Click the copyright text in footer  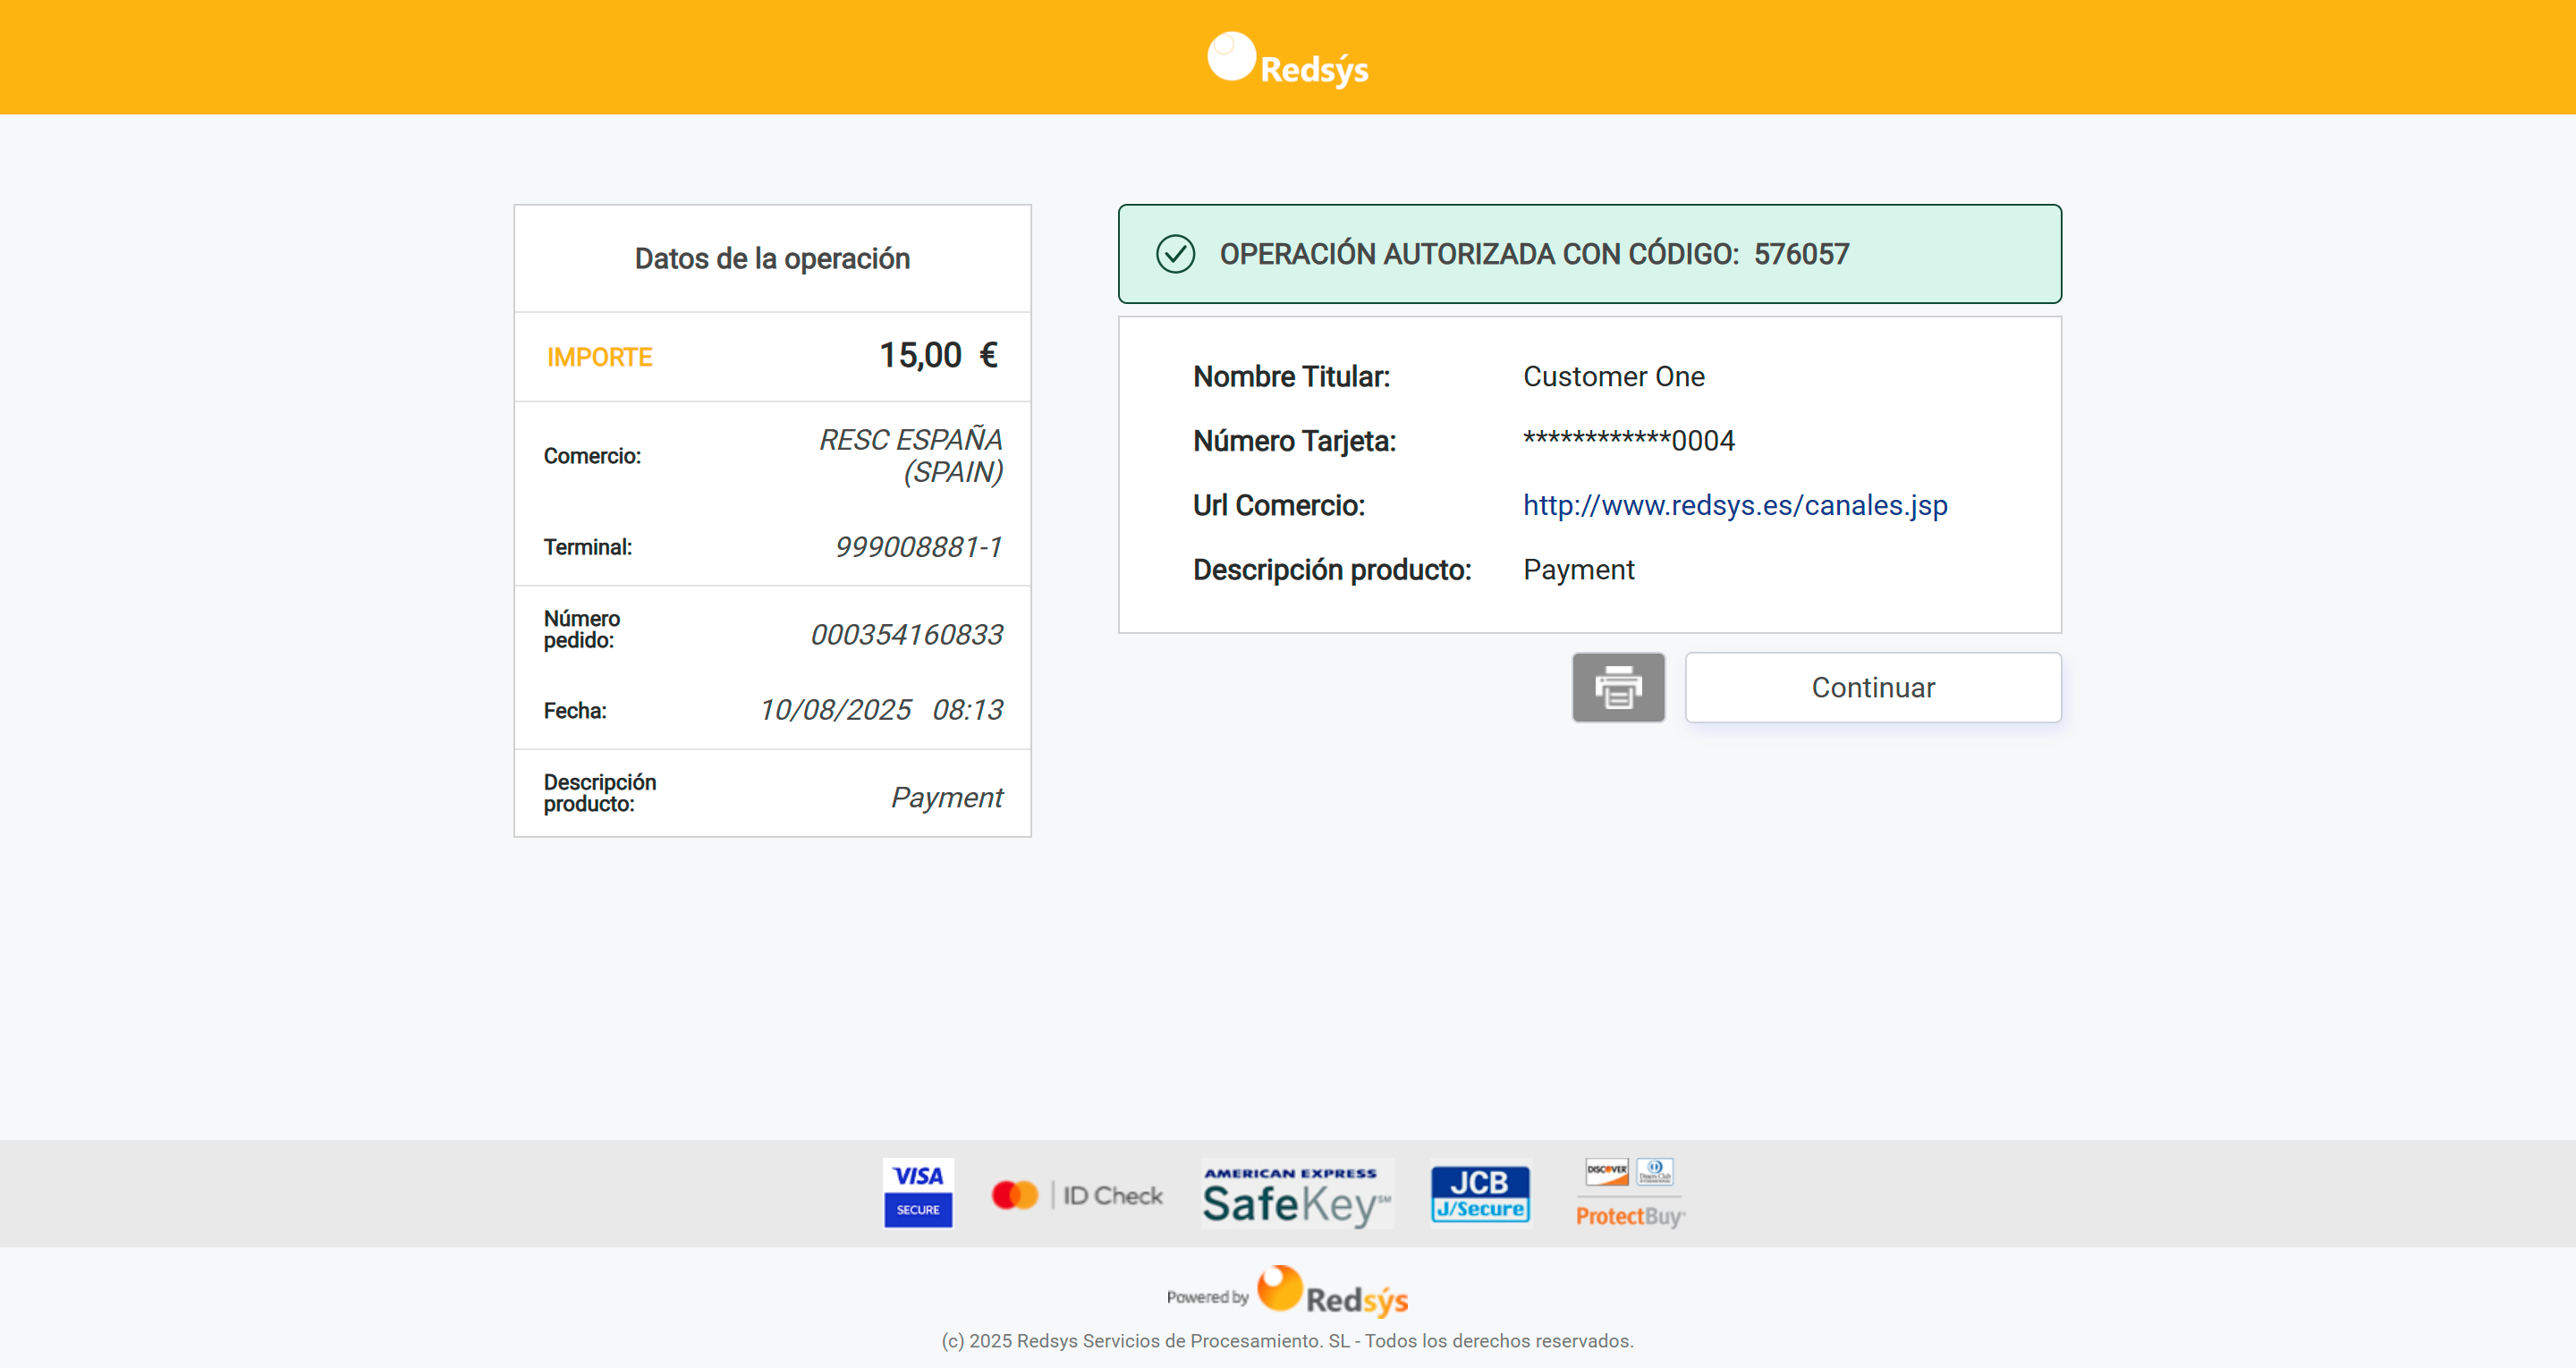pos(1287,1341)
